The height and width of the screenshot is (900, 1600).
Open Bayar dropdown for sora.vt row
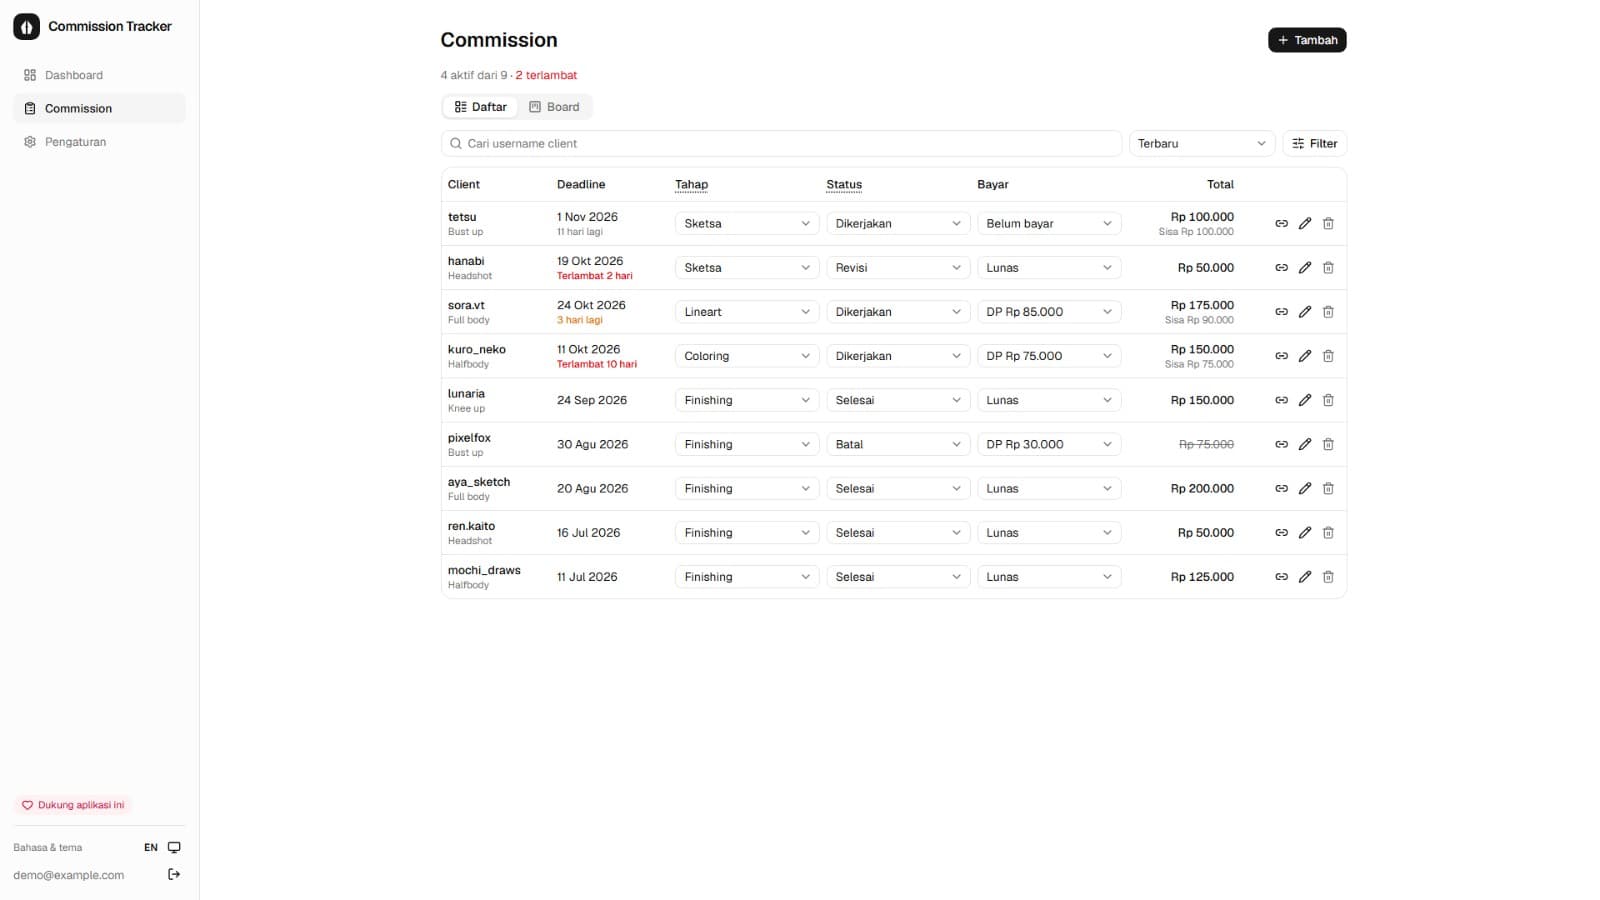(1049, 312)
